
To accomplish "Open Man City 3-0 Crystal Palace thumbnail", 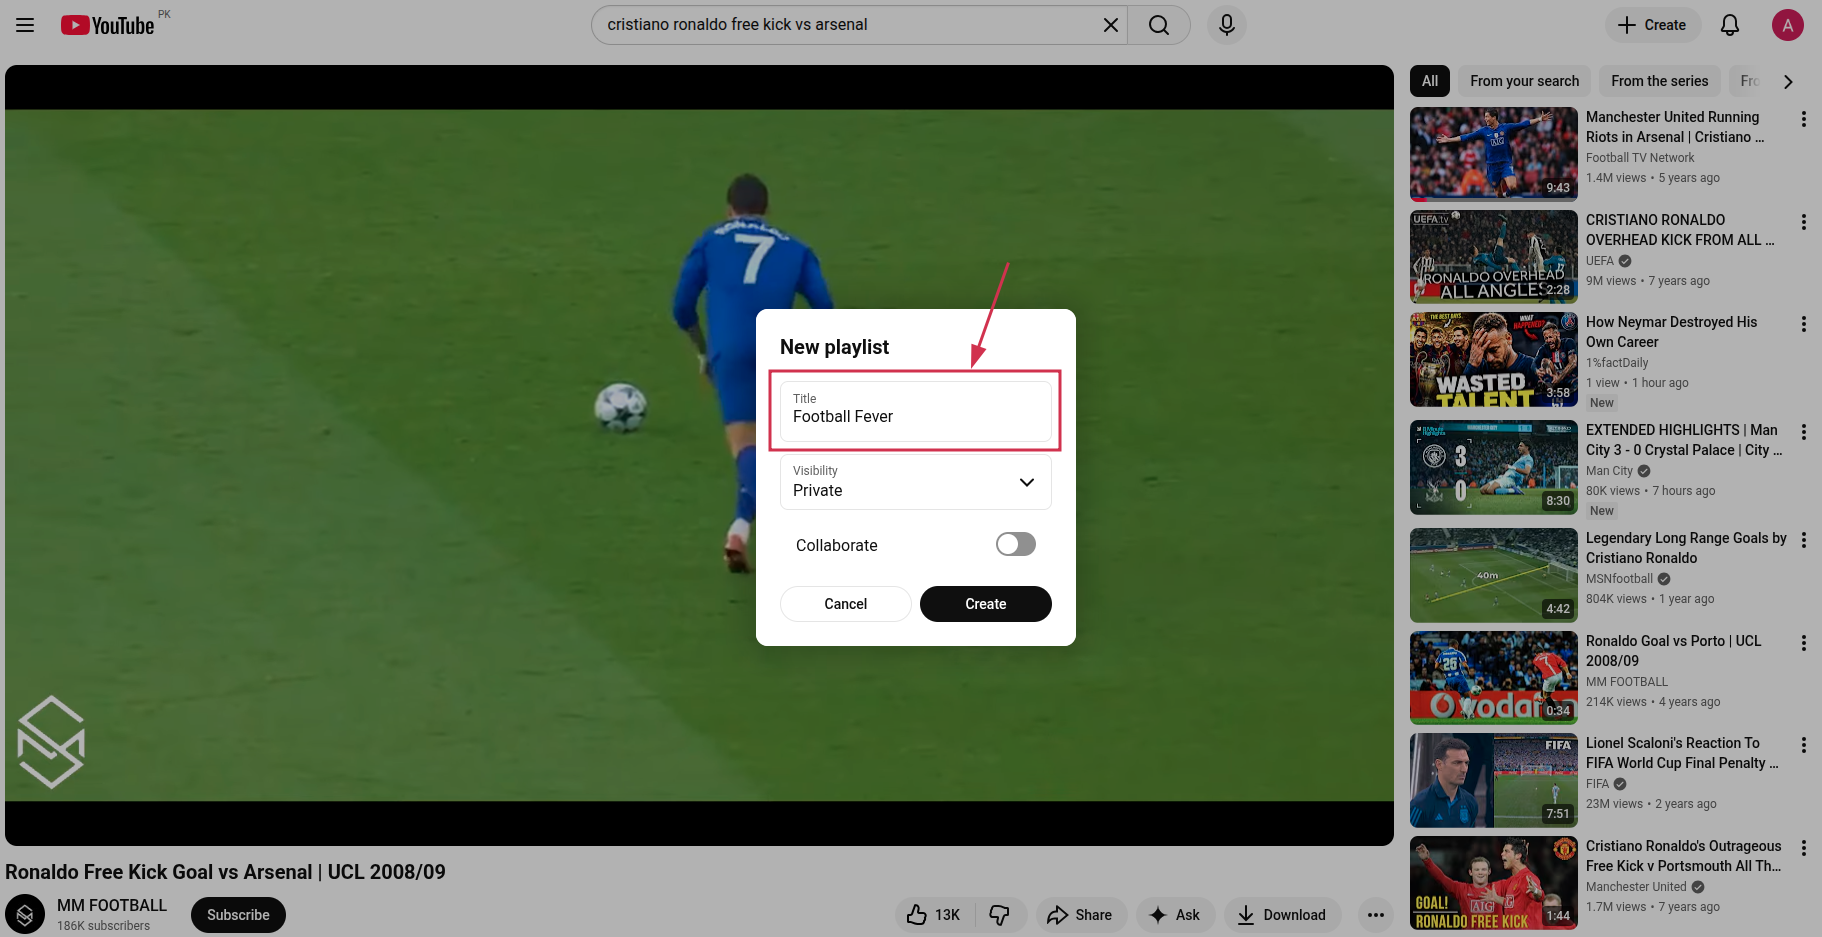I will pyautogui.click(x=1494, y=467).
